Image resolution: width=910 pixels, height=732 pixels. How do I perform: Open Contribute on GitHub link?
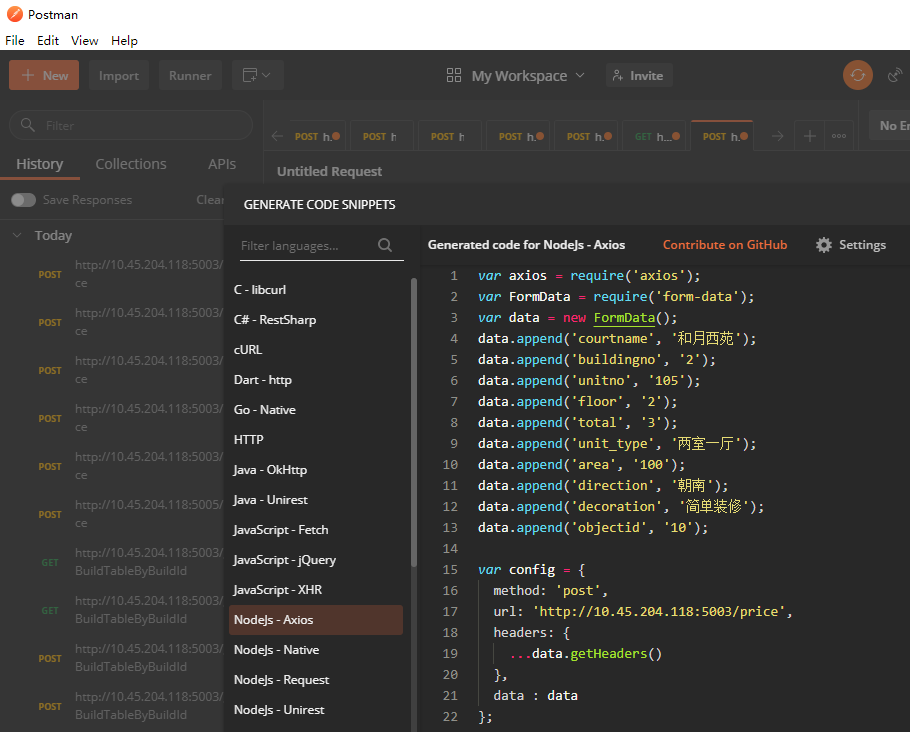(725, 245)
